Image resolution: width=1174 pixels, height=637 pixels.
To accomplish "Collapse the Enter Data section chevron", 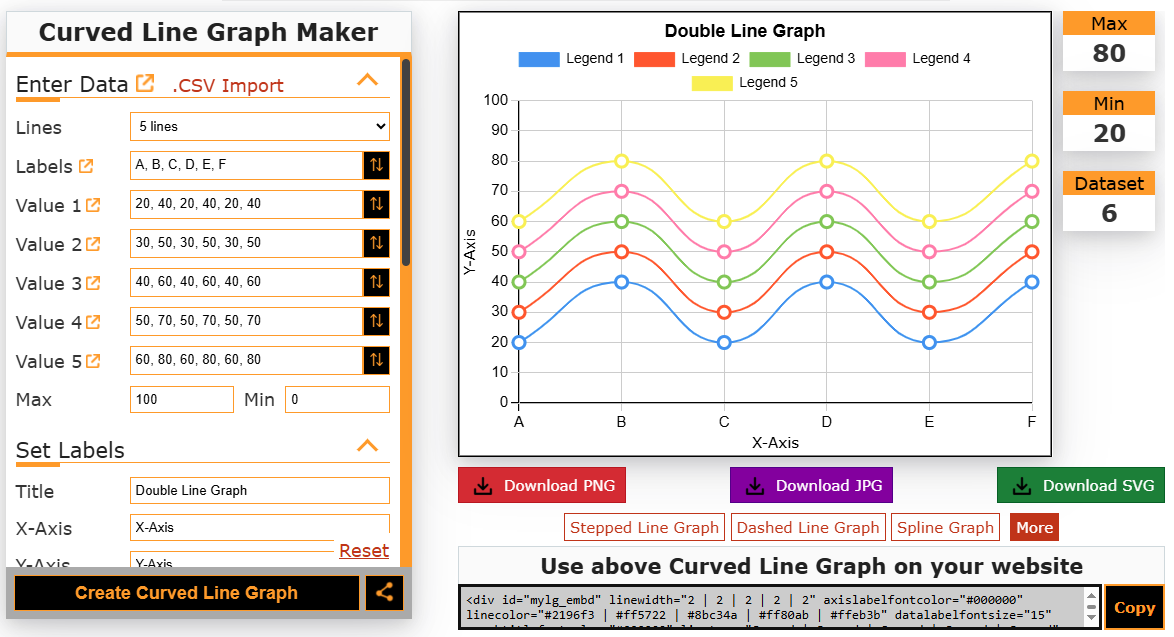I will 367,79.
